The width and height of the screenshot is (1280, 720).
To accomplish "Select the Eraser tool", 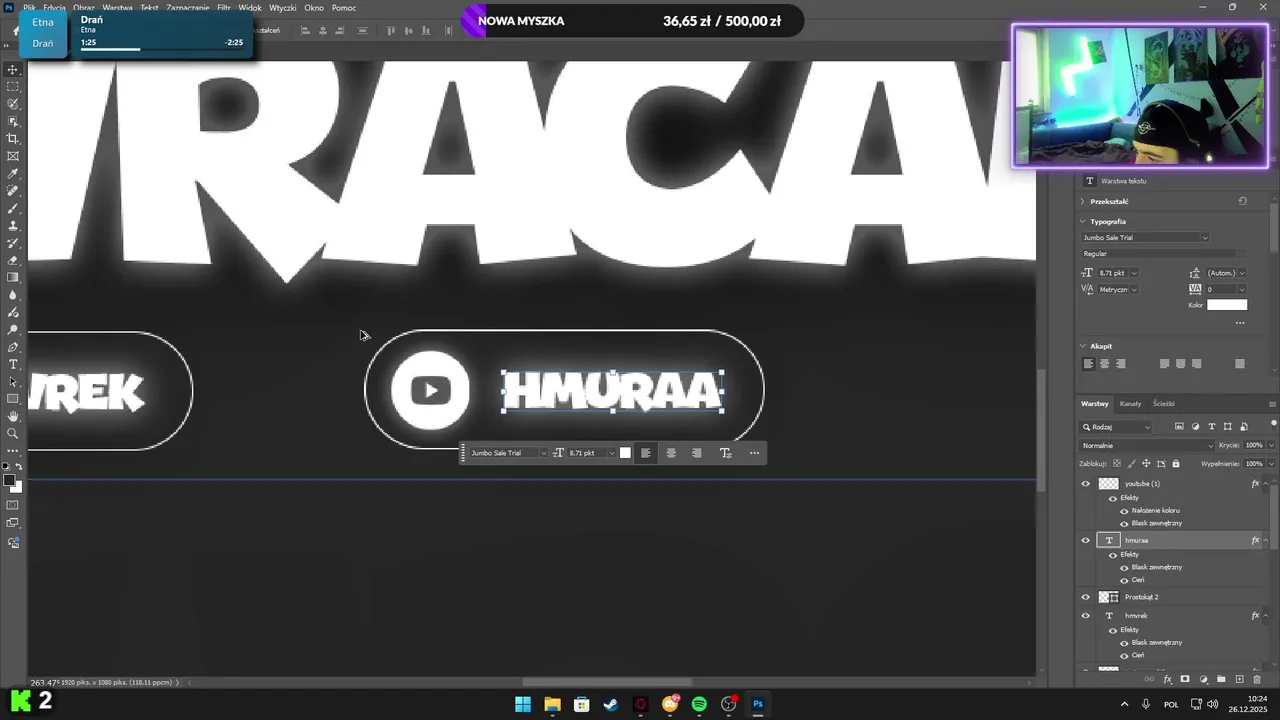I will click(13, 260).
